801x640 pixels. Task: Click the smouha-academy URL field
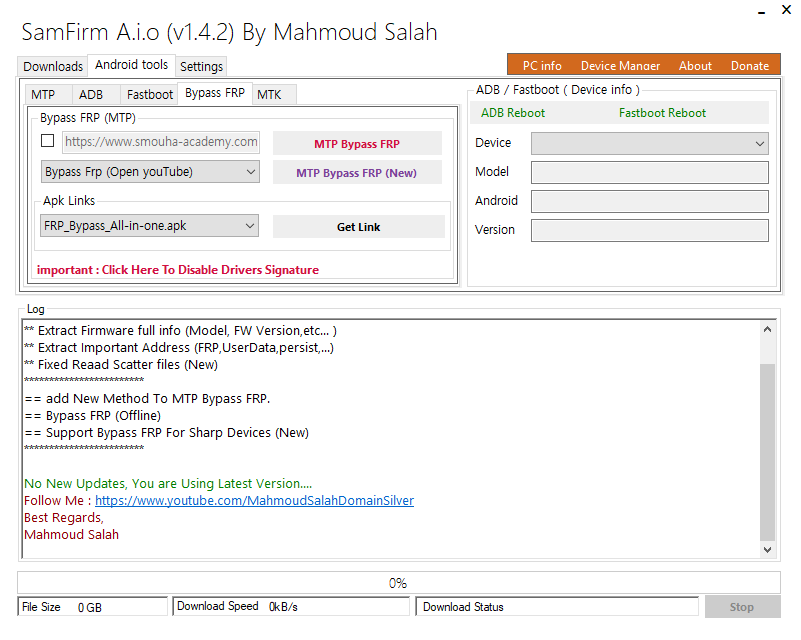(x=161, y=142)
